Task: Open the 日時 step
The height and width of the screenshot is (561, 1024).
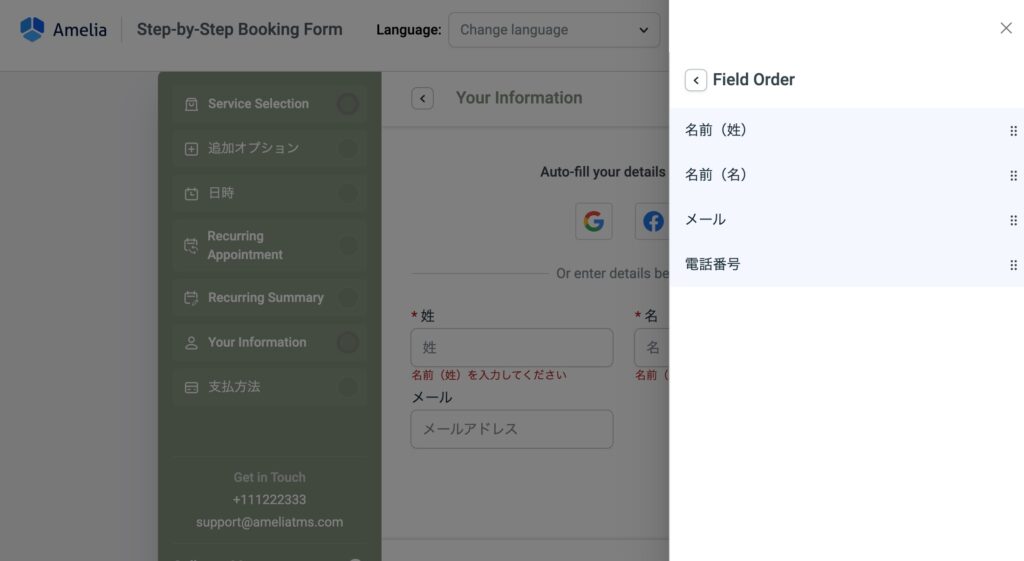Action: [x=268, y=193]
